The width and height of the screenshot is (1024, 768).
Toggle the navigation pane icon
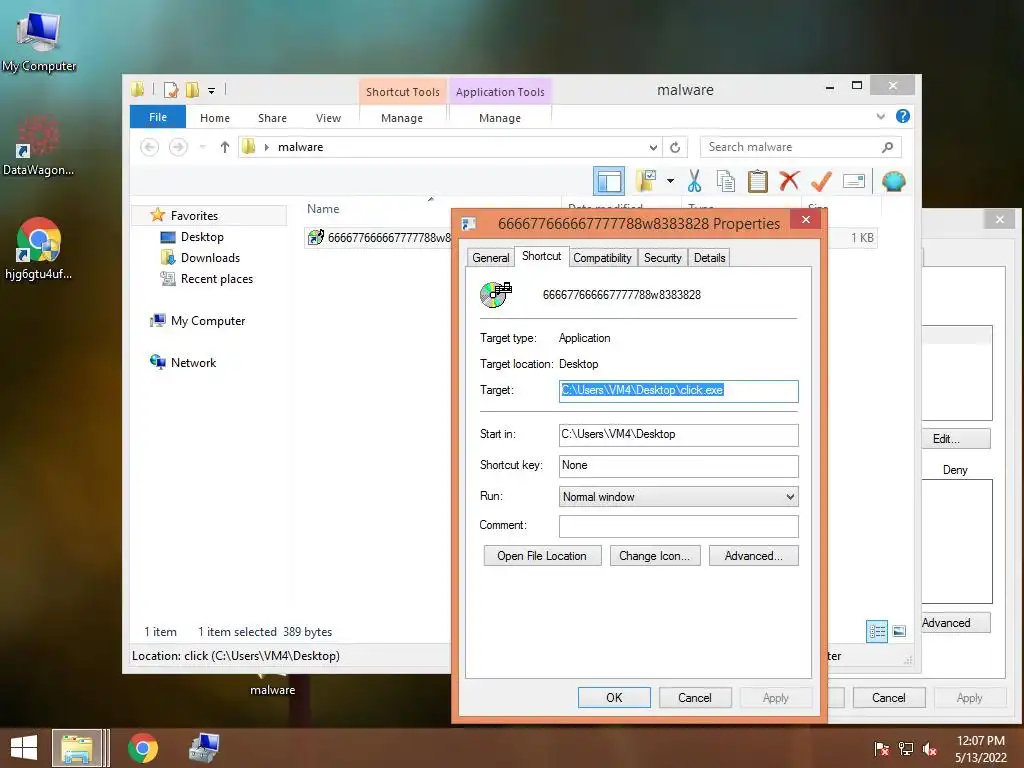click(x=609, y=181)
